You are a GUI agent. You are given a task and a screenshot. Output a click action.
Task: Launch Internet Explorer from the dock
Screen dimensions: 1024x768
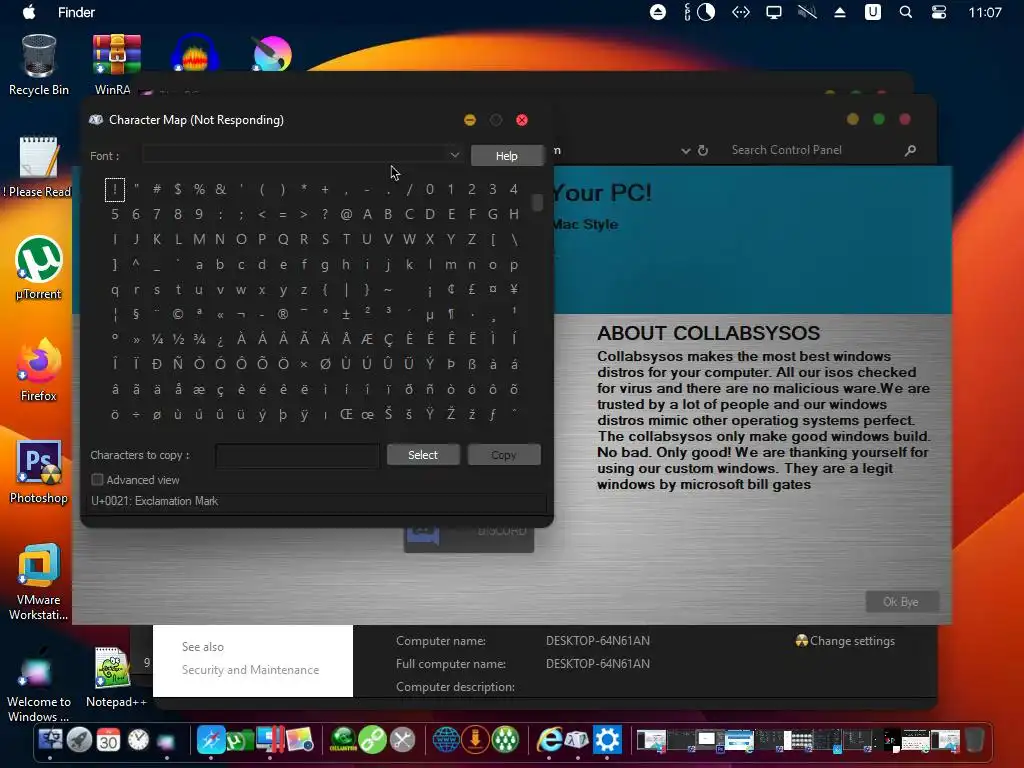point(549,740)
